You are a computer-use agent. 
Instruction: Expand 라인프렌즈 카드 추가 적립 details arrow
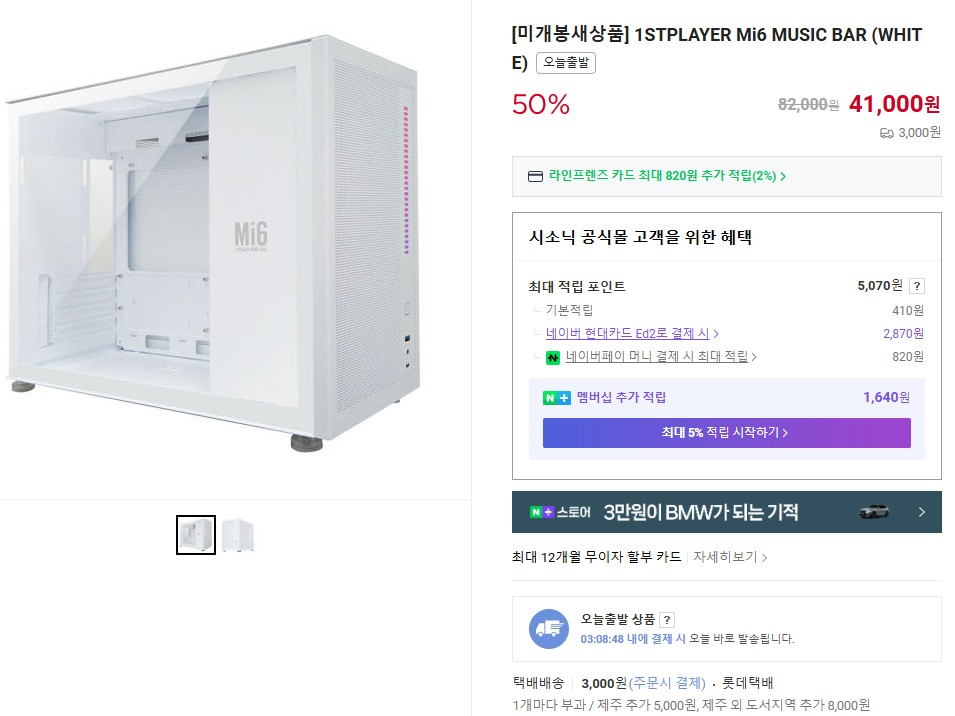click(x=783, y=177)
